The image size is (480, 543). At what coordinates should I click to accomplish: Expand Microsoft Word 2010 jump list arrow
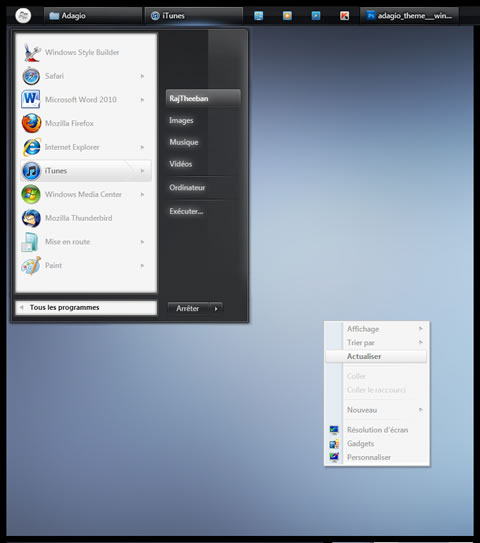pyautogui.click(x=142, y=100)
